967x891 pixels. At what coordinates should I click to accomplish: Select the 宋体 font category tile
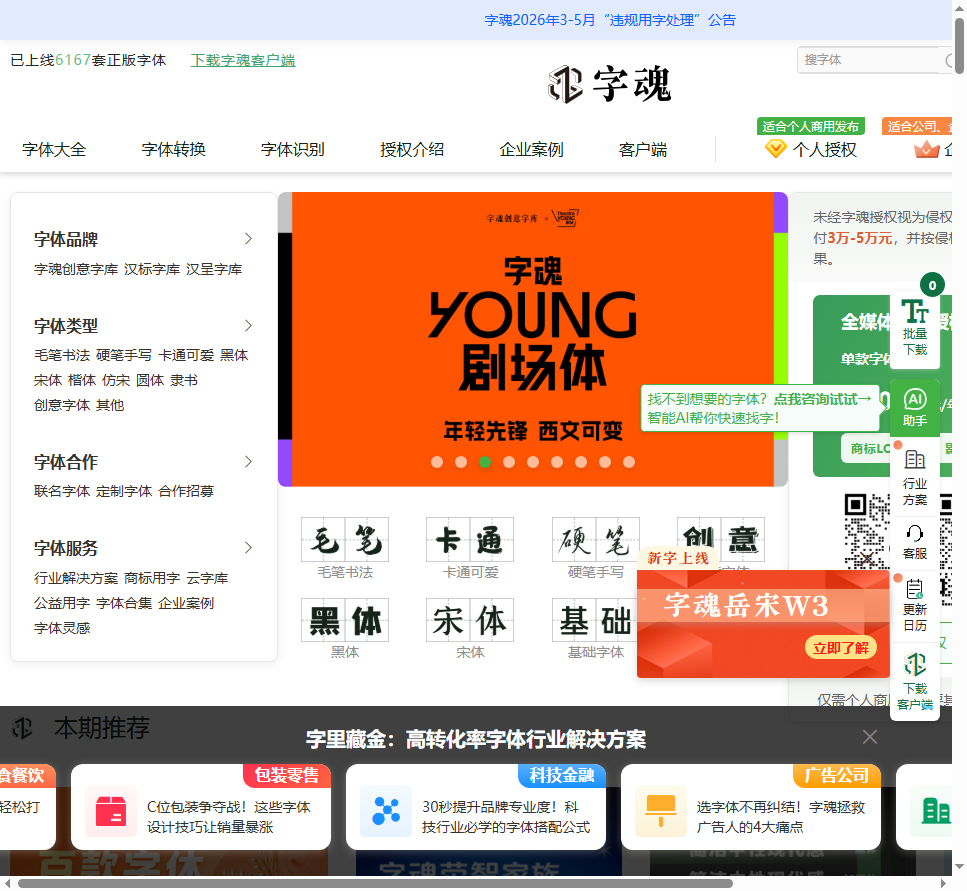click(470, 628)
